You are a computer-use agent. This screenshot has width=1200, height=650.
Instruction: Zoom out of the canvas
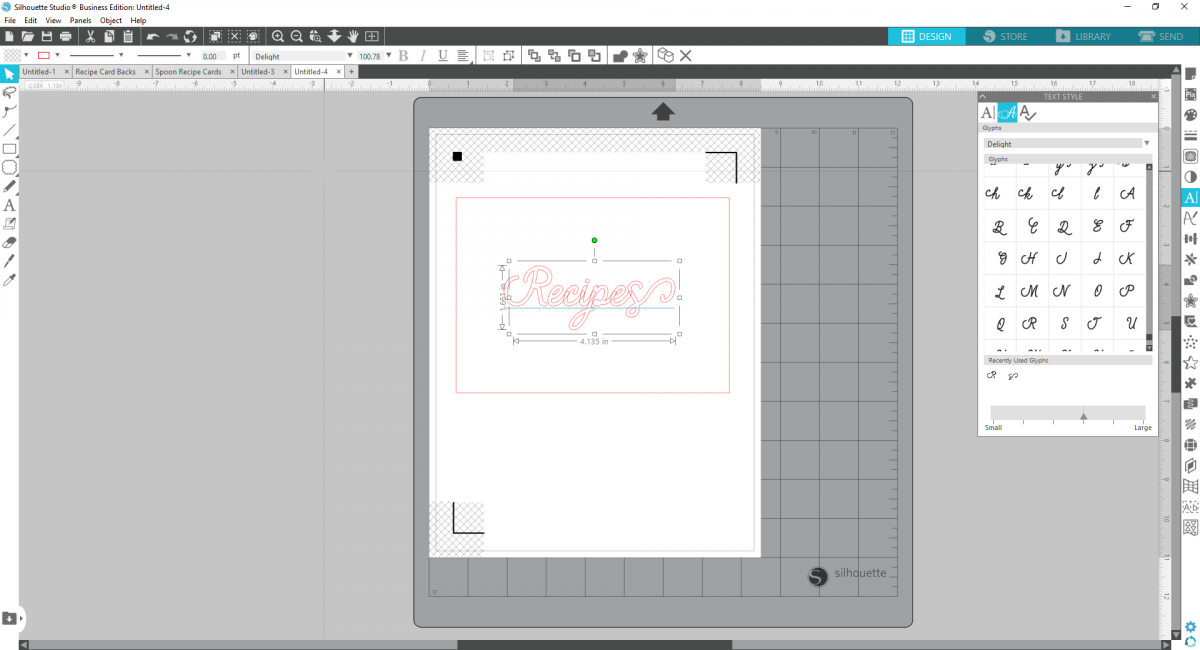click(x=297, y=37)
